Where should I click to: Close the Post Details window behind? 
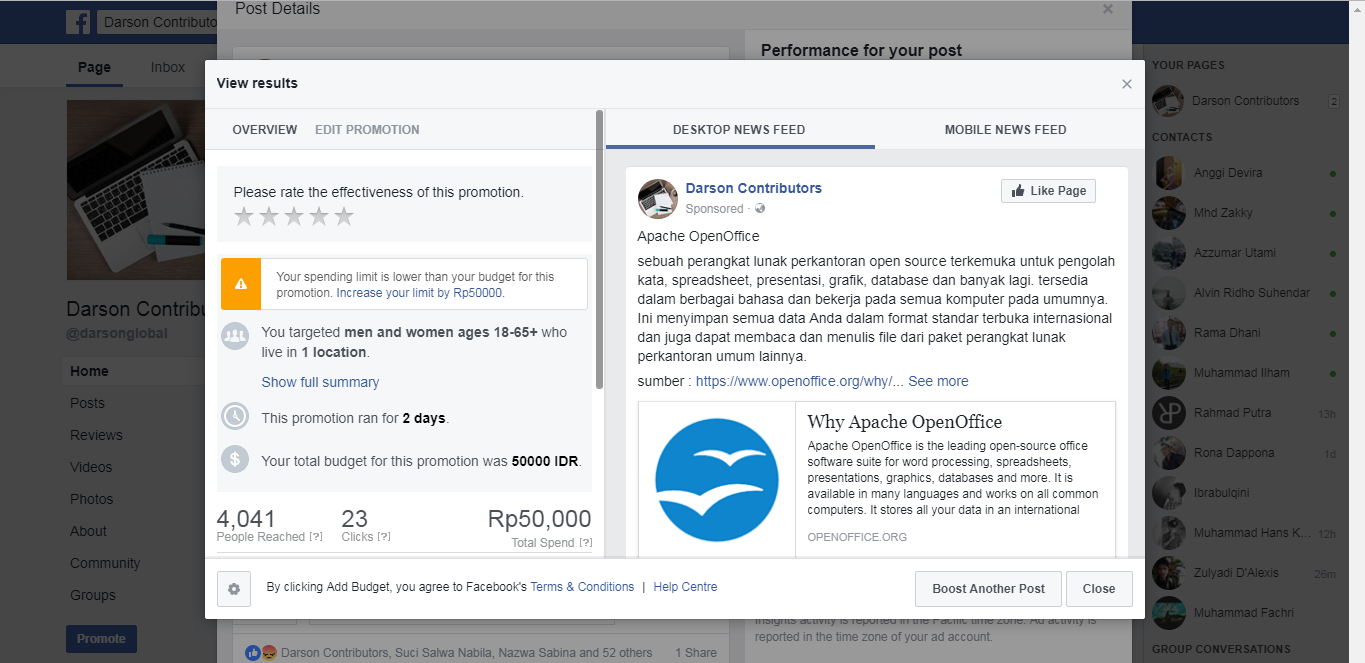[1108, 9]
